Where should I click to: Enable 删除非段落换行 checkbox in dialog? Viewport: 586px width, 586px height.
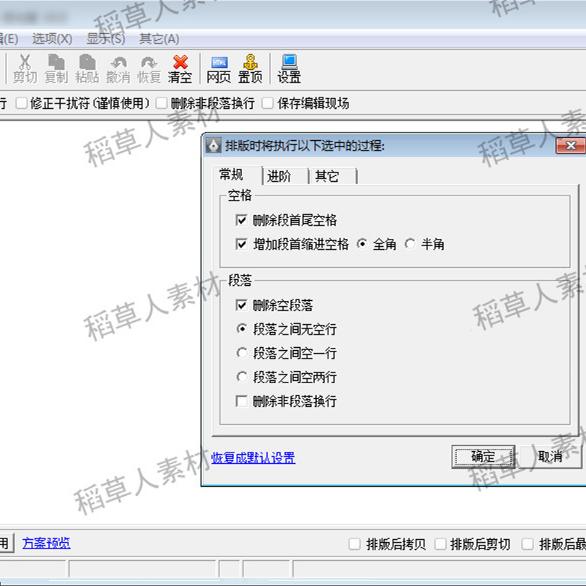point(241,401)
